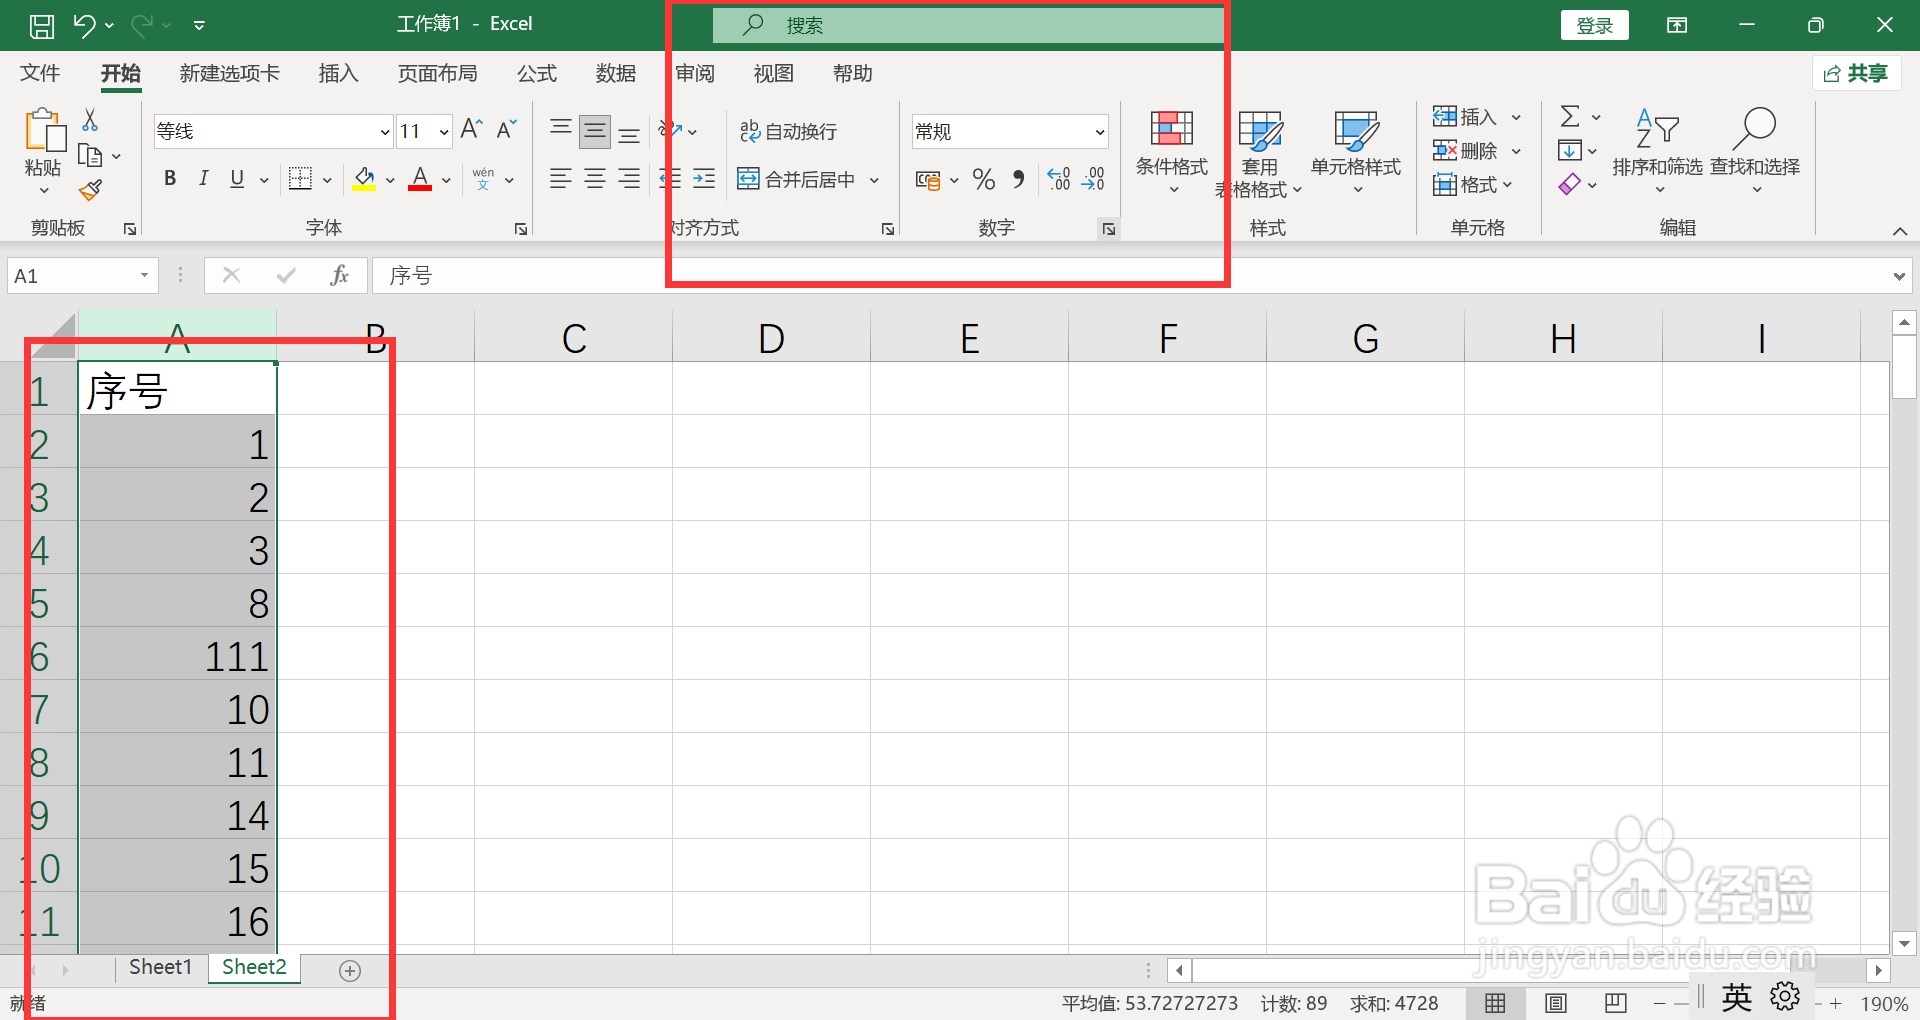This screenshot has width=1920, height=1020.
Task: Open 条件格式 (Conditional Formatting)
Action: click(1171, 150)
